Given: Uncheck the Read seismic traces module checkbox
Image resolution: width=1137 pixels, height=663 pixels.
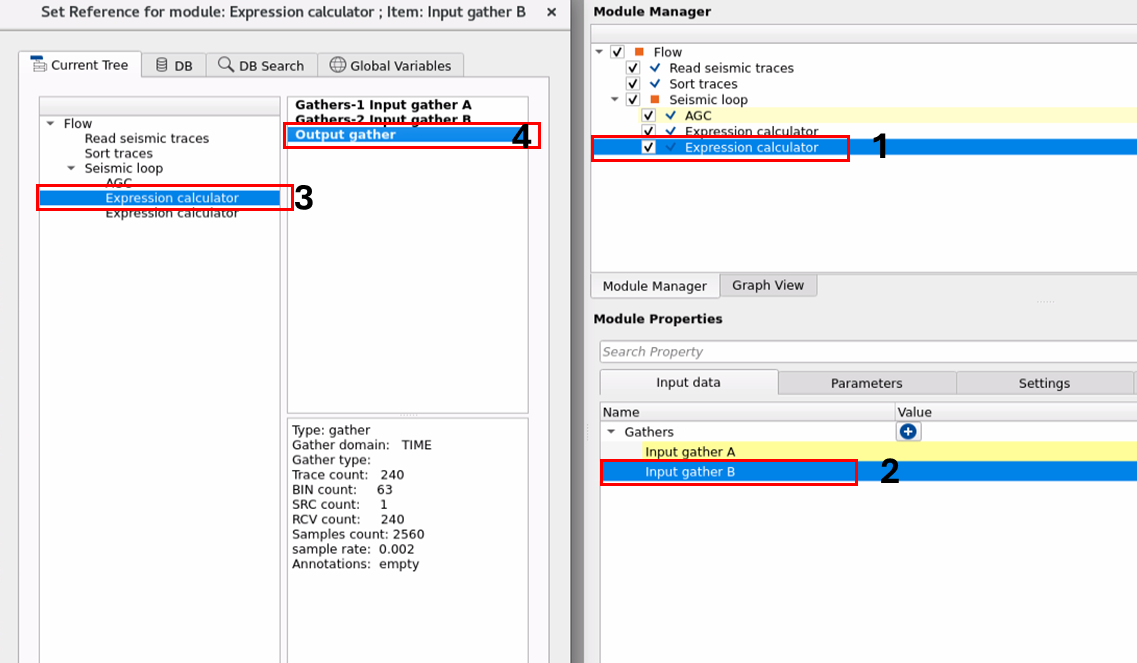Looking at the screenshot, I should (633, 67).
